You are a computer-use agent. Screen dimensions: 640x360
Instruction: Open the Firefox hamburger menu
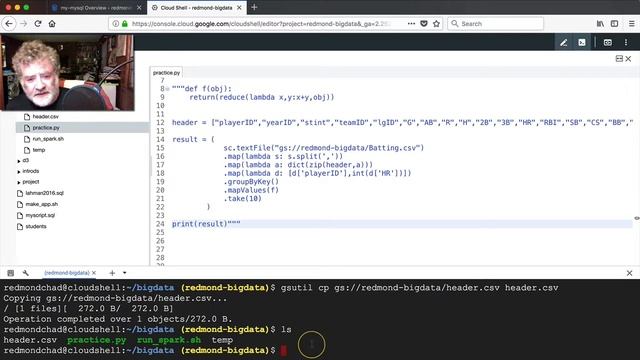click(631, 24)
